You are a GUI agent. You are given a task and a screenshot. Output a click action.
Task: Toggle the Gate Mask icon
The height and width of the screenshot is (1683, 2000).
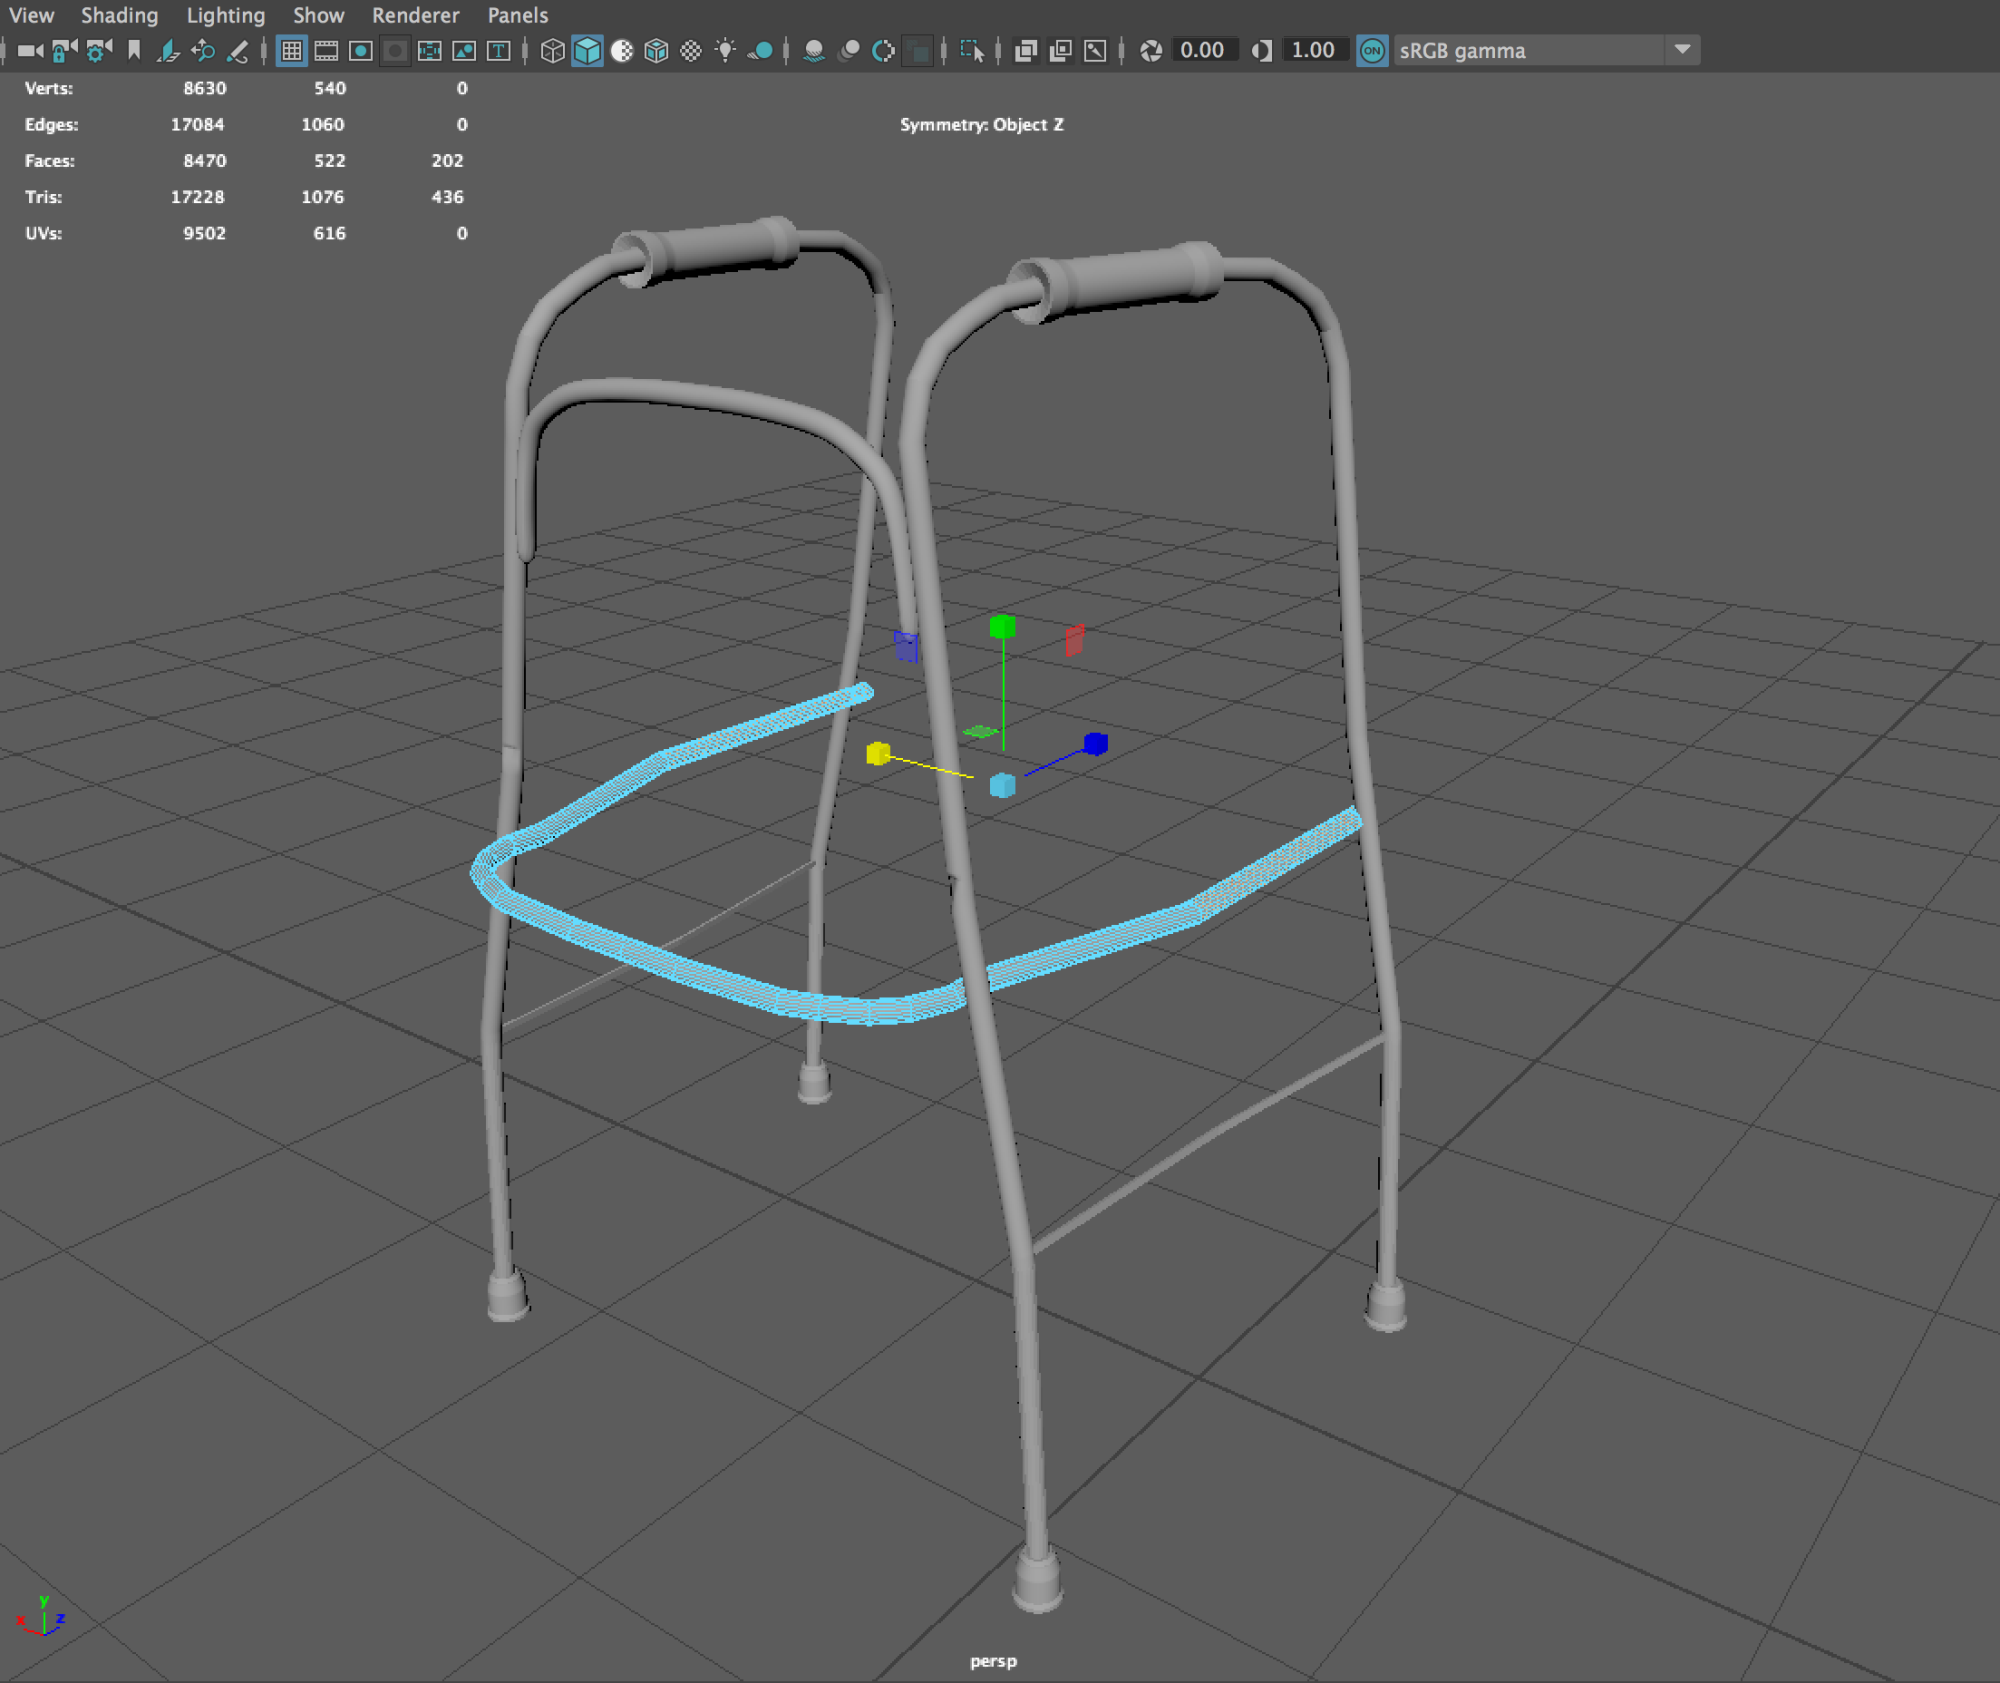tap(395, 50)
